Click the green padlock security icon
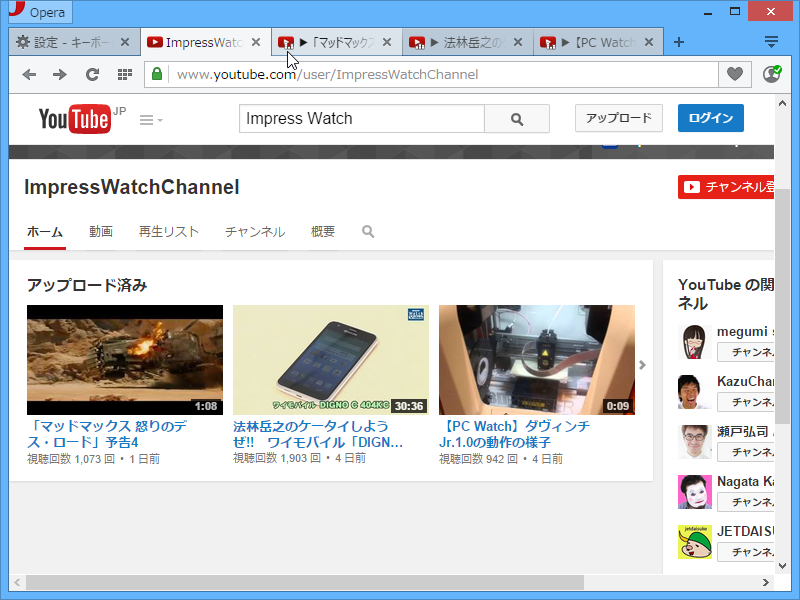This screenshot has height=600, width=800. (157, 74)
